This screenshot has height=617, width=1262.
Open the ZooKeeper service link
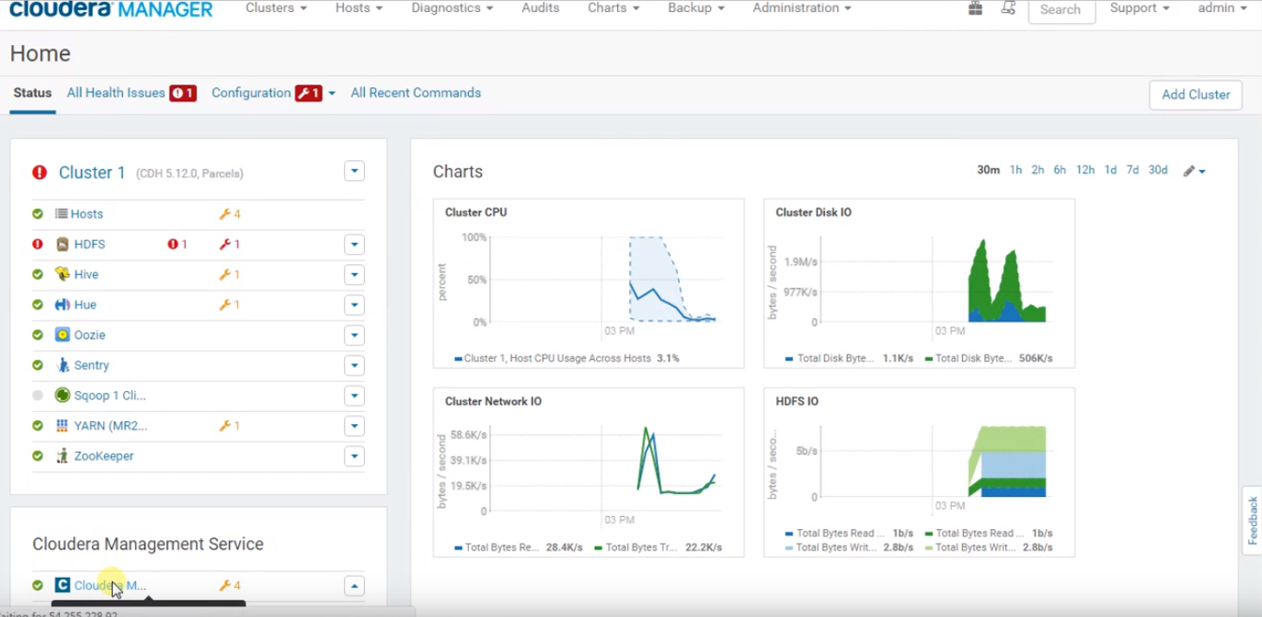coord(104,456)
